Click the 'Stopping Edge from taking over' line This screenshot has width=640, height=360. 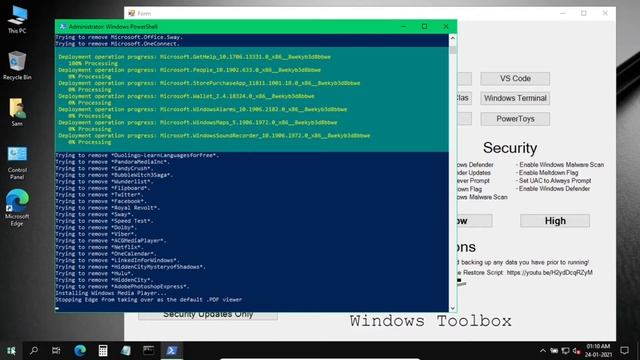click(x=149, y=299)
